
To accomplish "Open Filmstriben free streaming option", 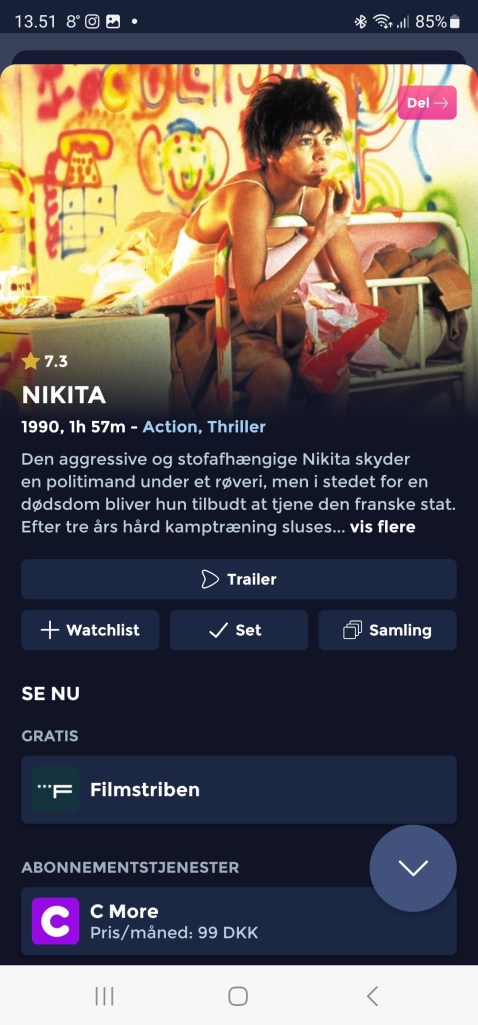I will 239,790.
